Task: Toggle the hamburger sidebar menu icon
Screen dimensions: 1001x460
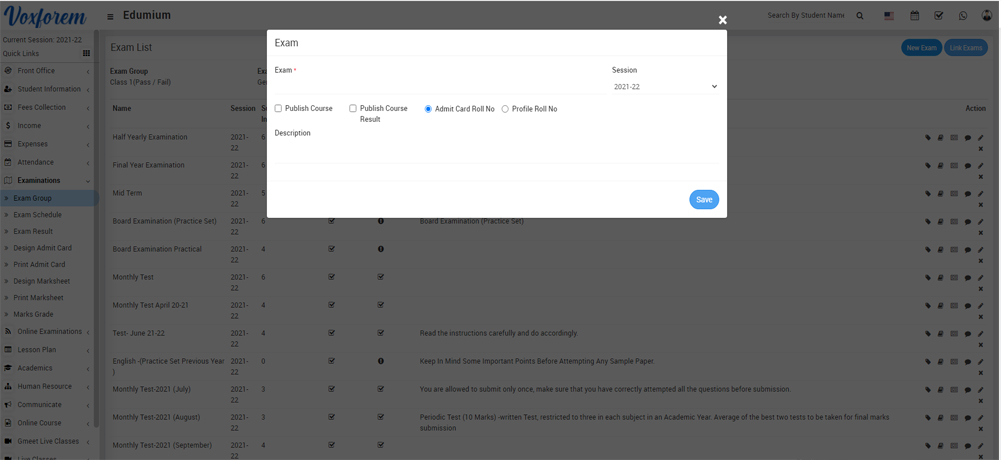Action: click(110, 16)
